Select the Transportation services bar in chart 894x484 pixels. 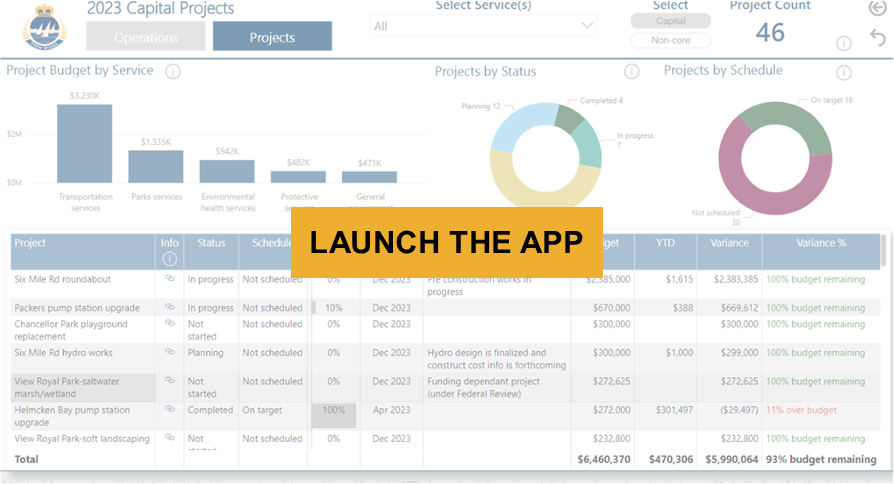click(84, 143)
